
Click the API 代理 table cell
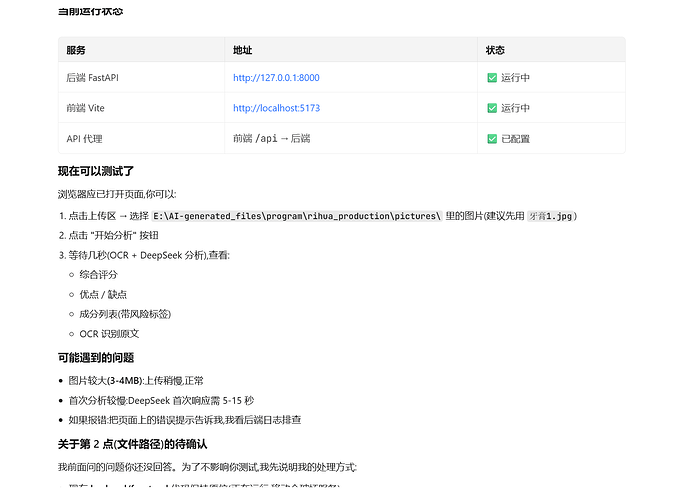[141, 139]
